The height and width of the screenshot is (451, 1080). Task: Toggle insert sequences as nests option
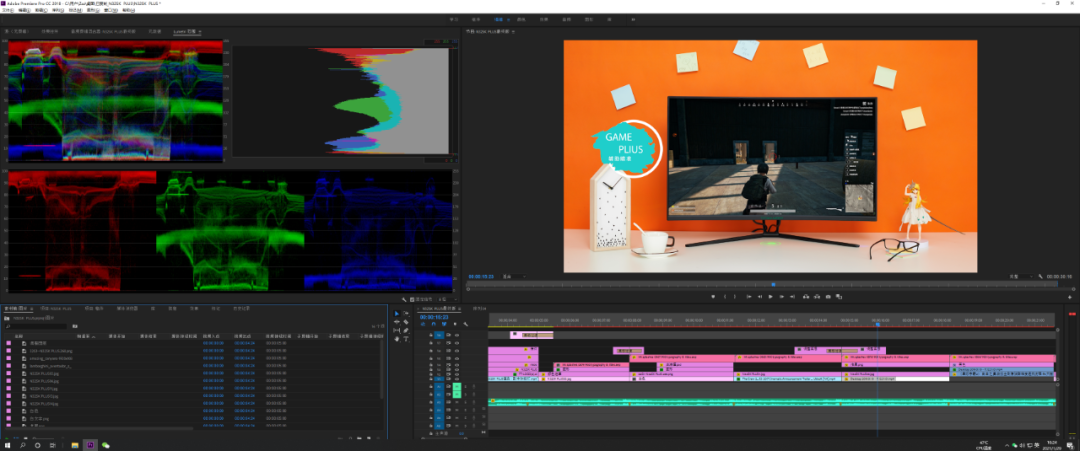423,324
